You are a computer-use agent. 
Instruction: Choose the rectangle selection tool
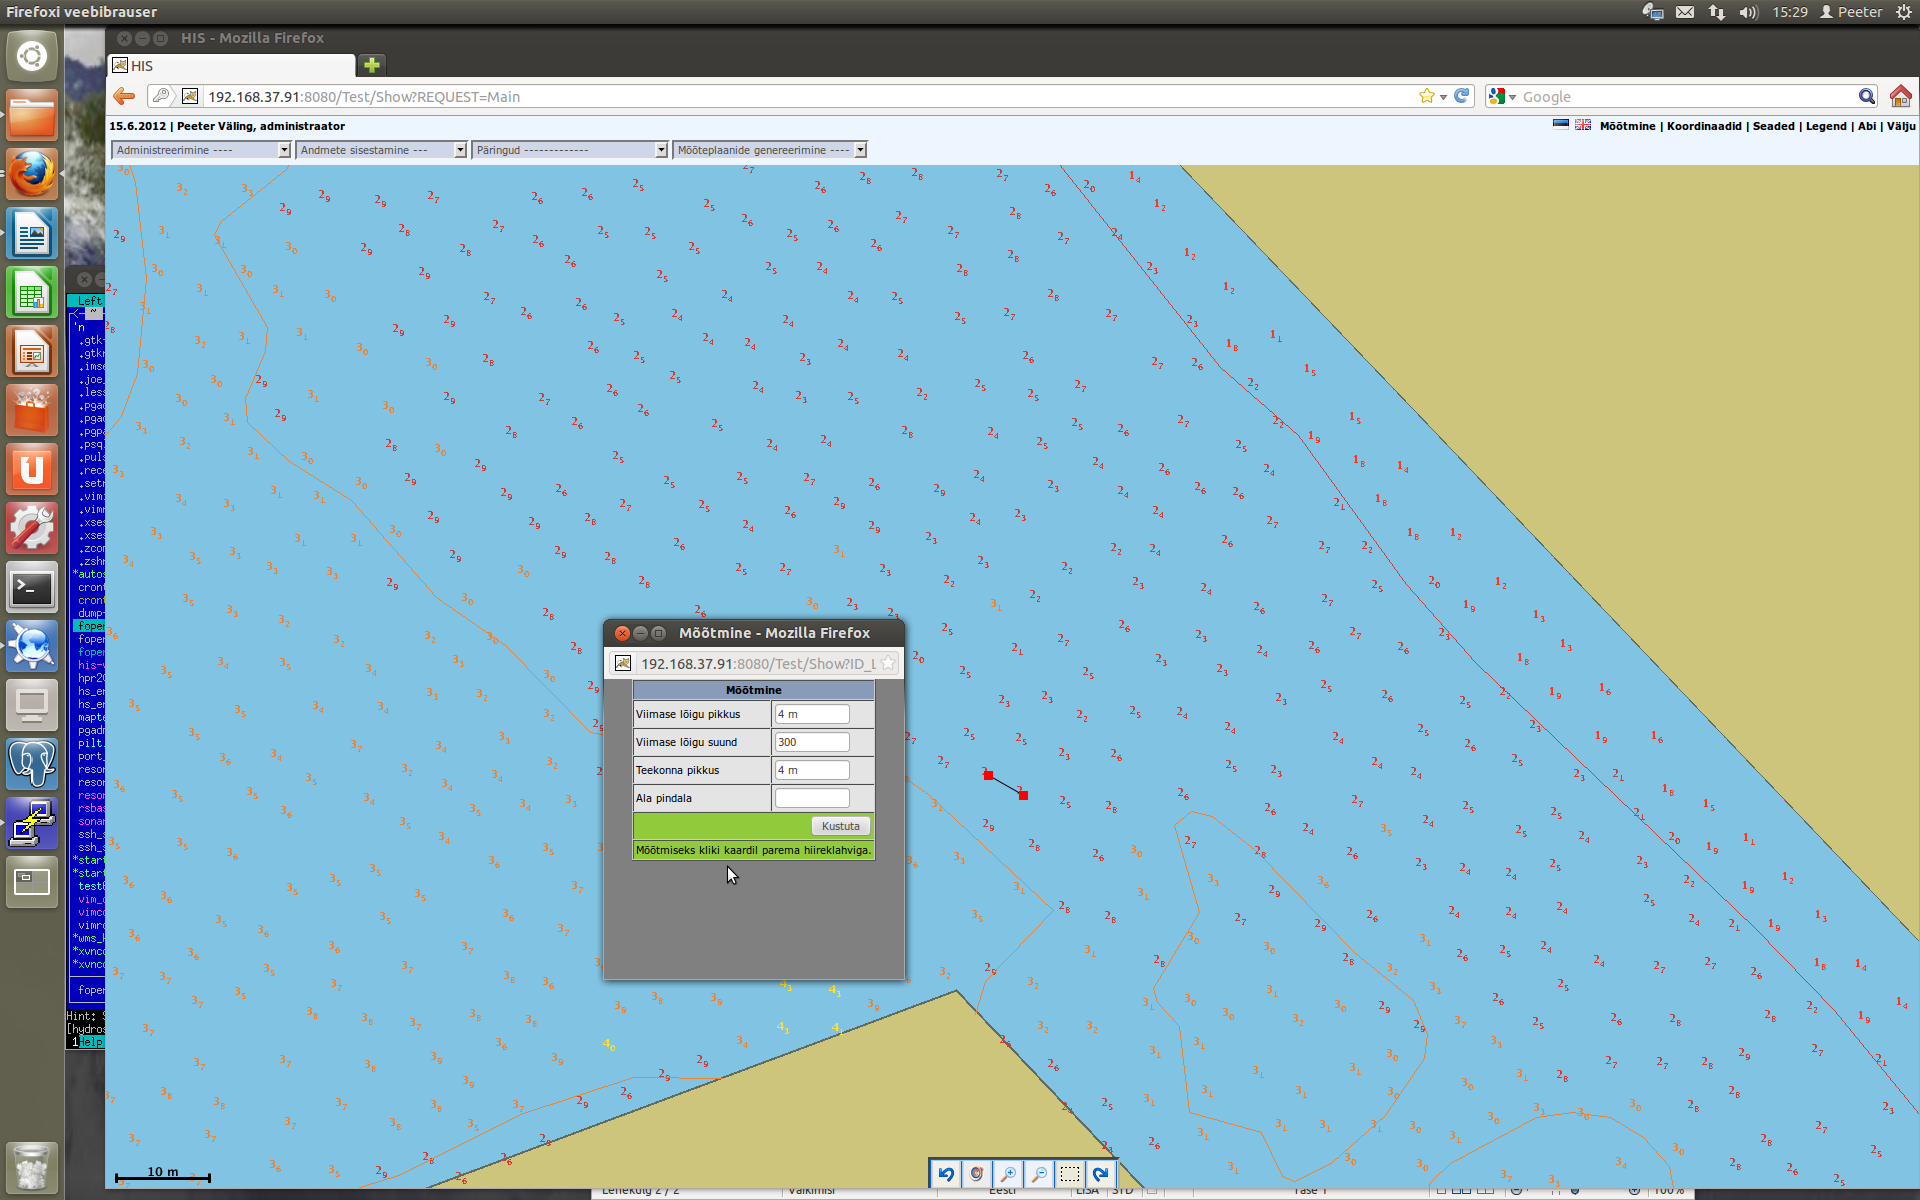pos(1070,1173)
